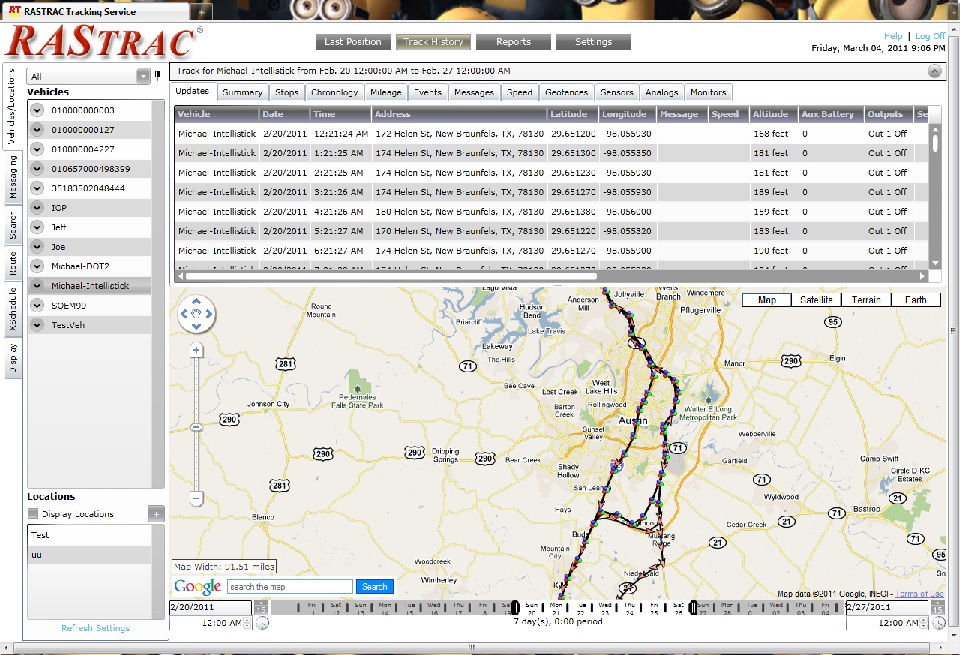Click the map Search button
Viewport: 960px width, 655px height.
pyautogui.click(x=375, y=586)
